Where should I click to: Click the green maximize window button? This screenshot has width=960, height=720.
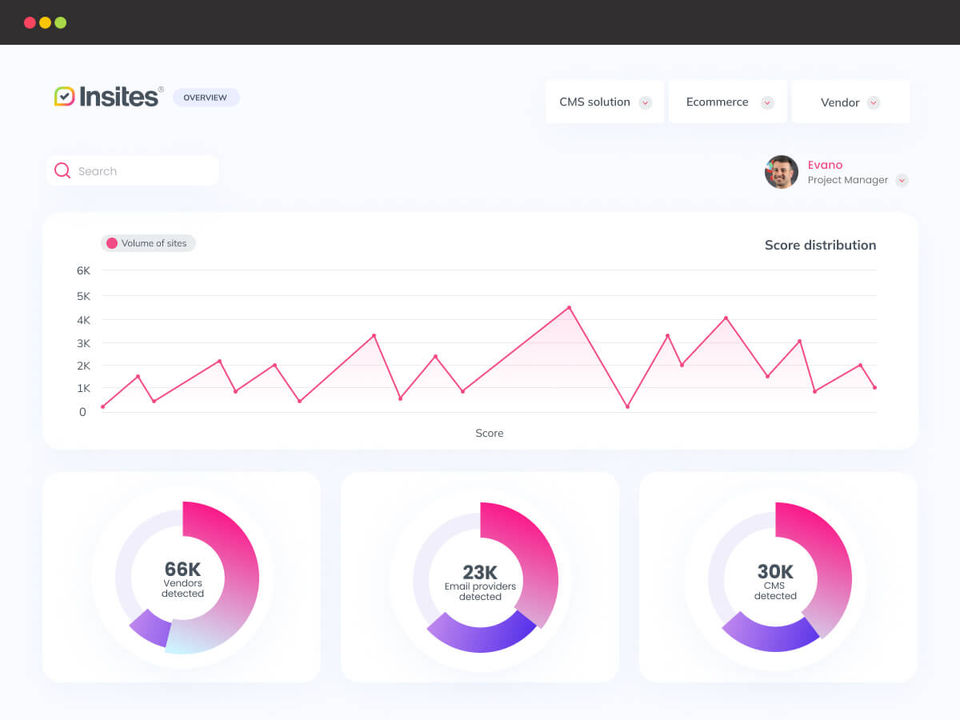tap(60, 23)
